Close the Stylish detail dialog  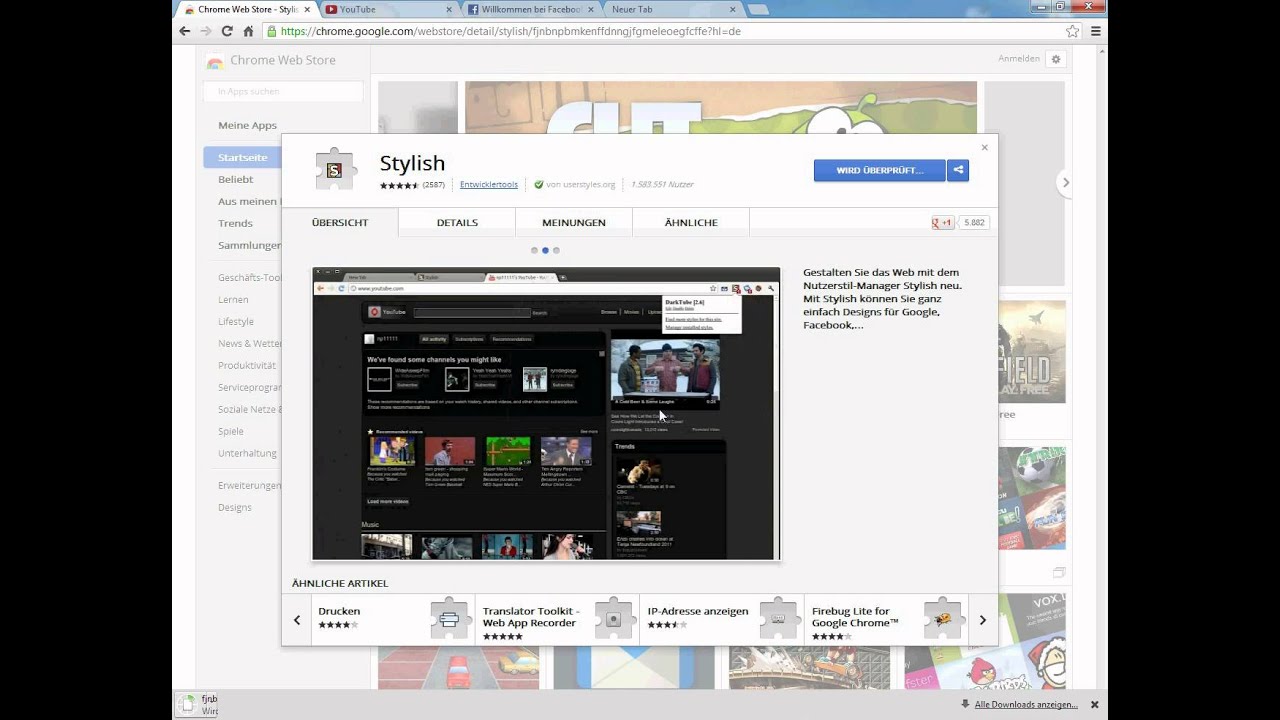point(984,147)
